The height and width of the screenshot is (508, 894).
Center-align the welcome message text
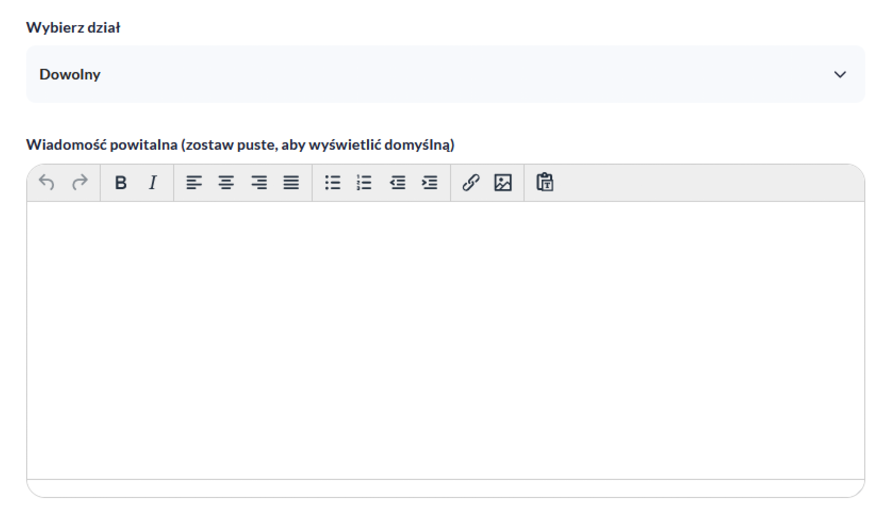coord(226,183)
